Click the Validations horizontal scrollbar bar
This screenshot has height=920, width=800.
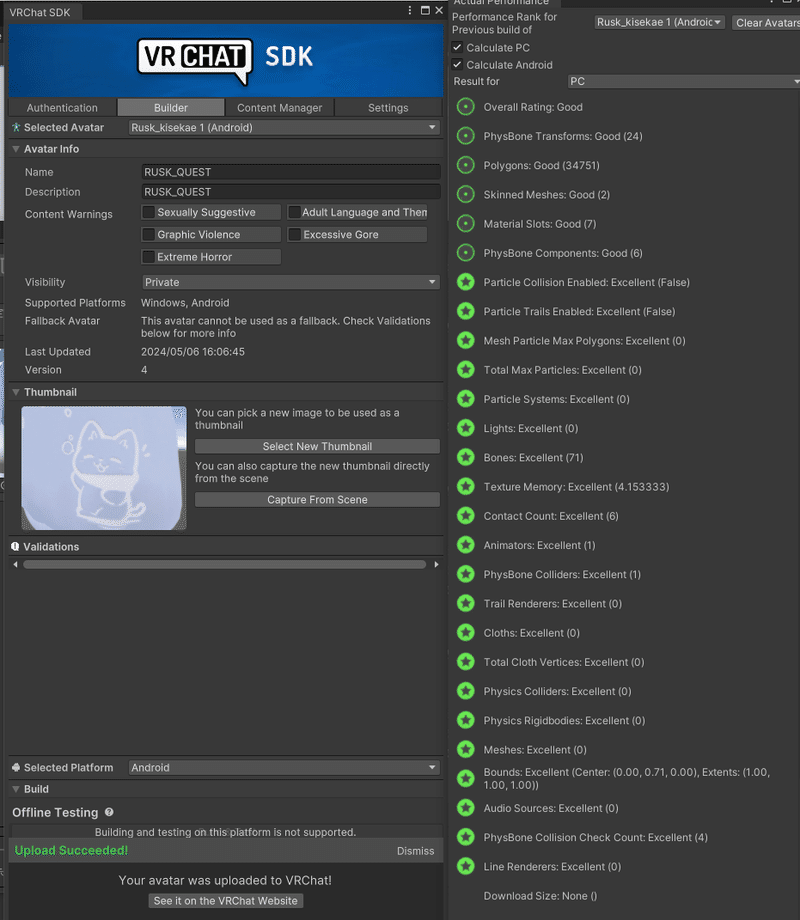pyautogui.click(x=225, y=564)
